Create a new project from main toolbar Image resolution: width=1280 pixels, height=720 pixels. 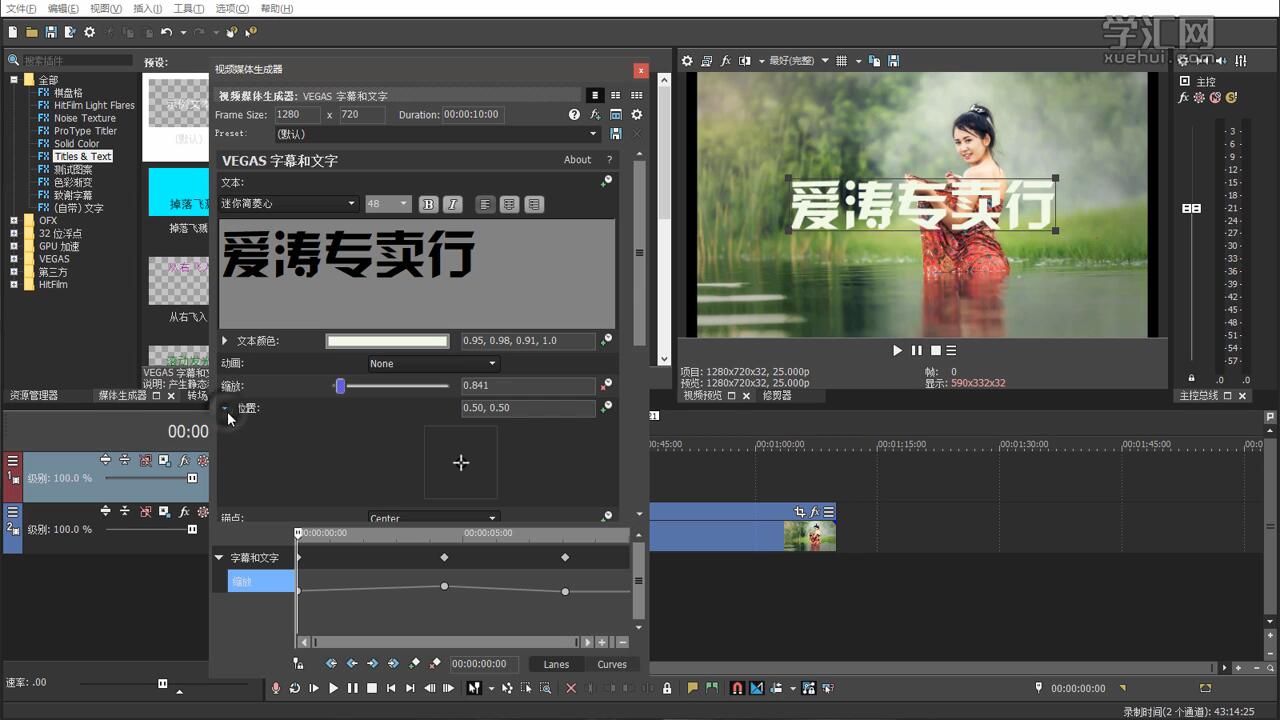(x=11, y=32)
